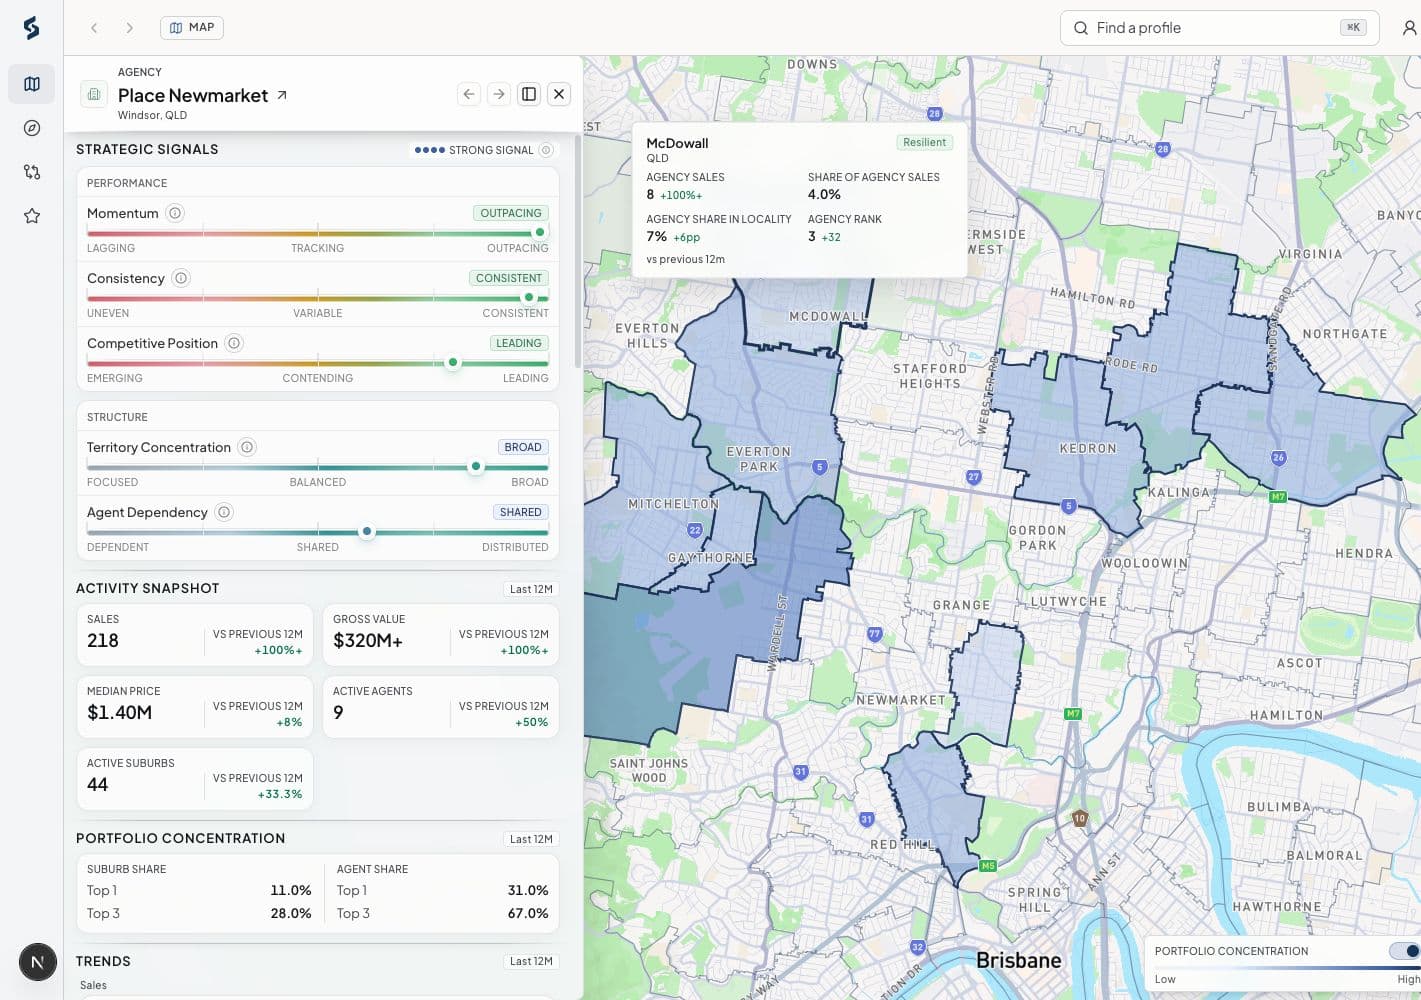Image resolution: width=1421 pixels, height=1000 pixels.
Task: Click the Red Hill suburb label
Action: point(903,845)
